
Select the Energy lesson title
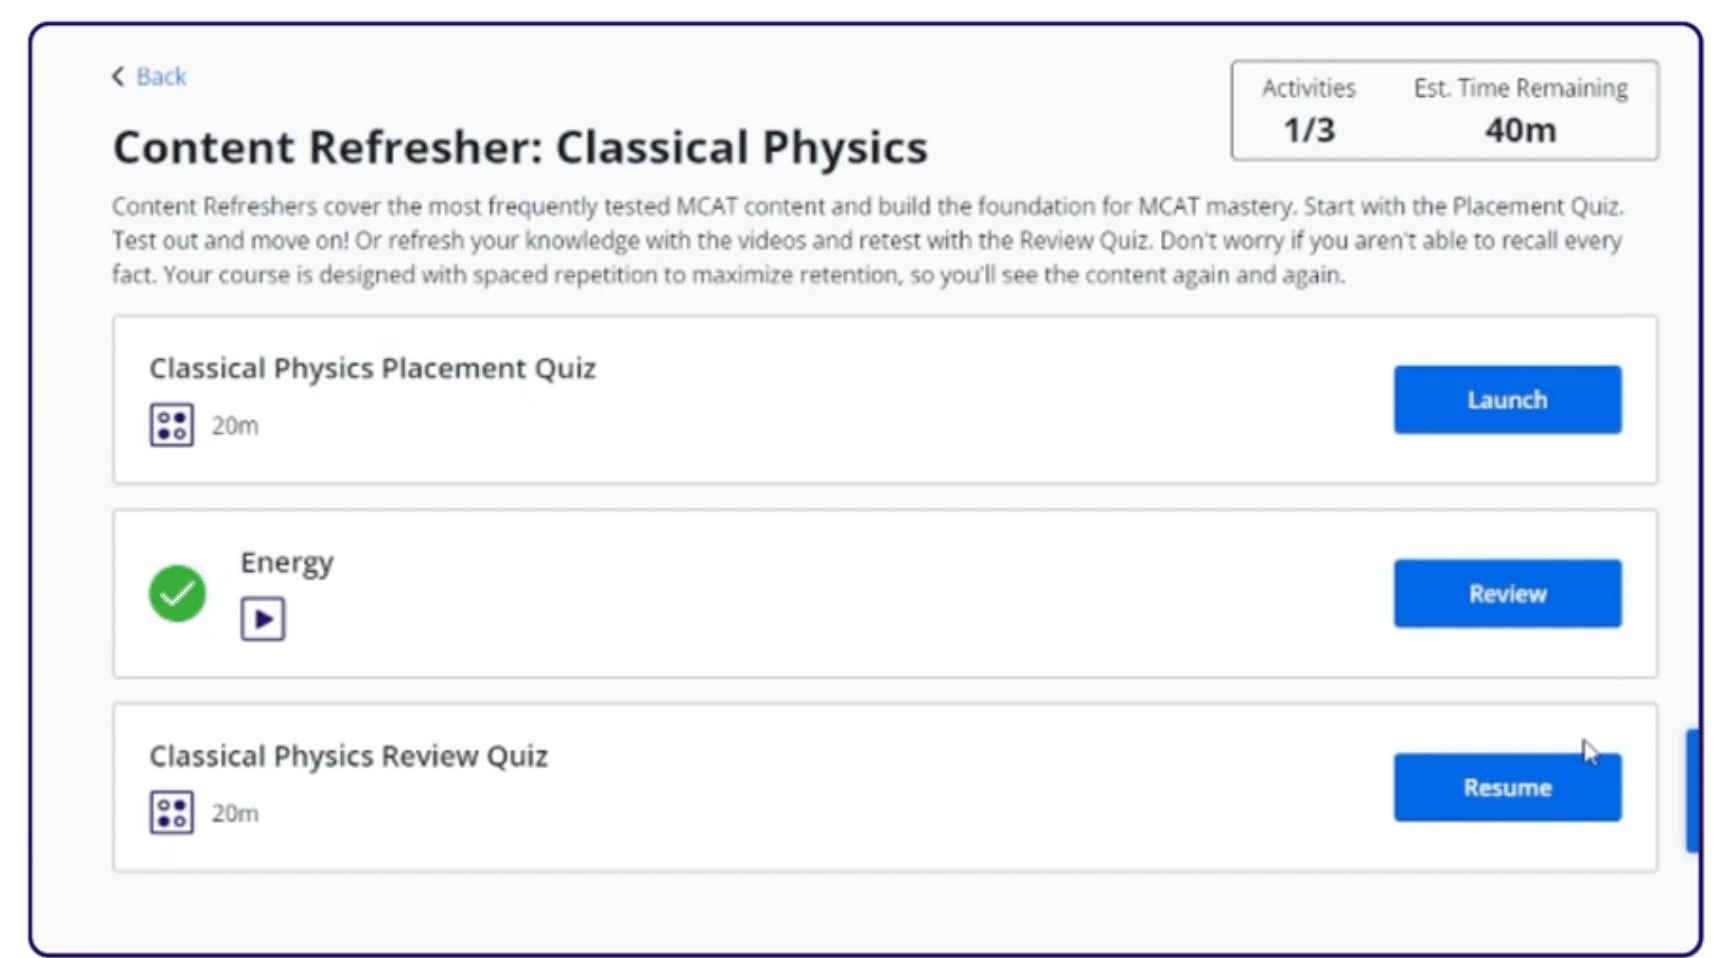click(x=287, y=562)
